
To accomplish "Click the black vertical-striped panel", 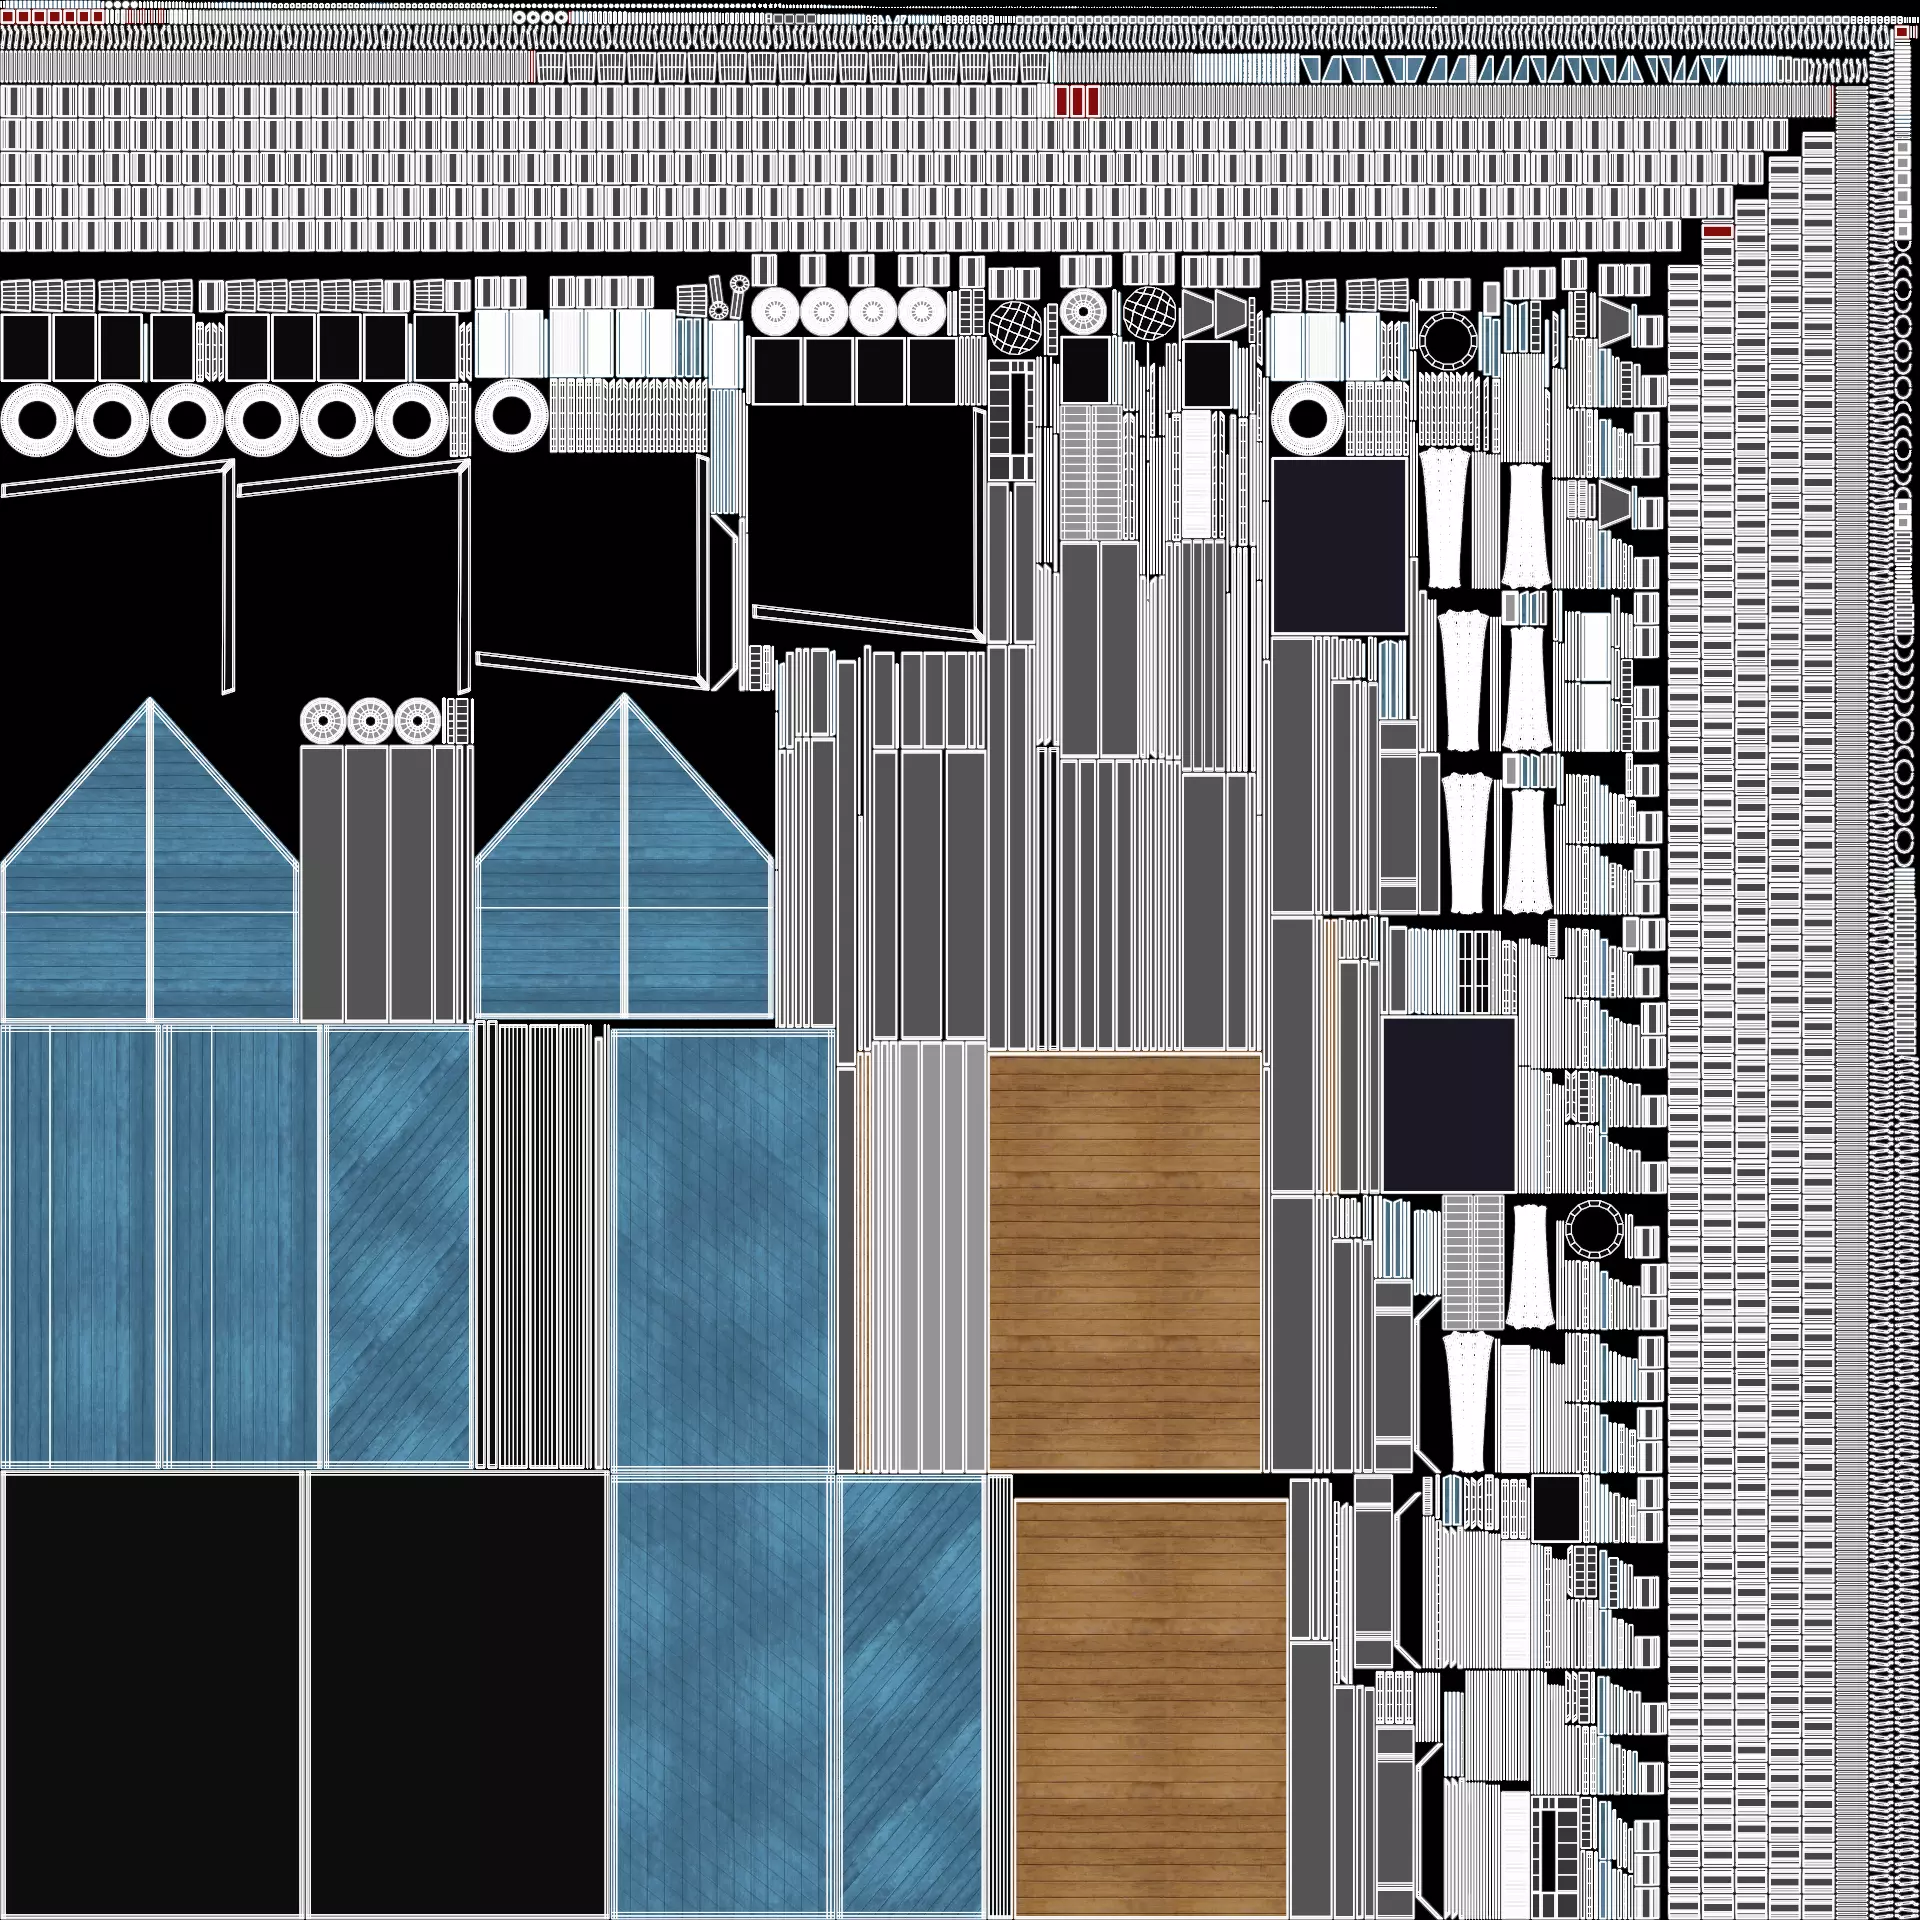I will coord(540,1245).
